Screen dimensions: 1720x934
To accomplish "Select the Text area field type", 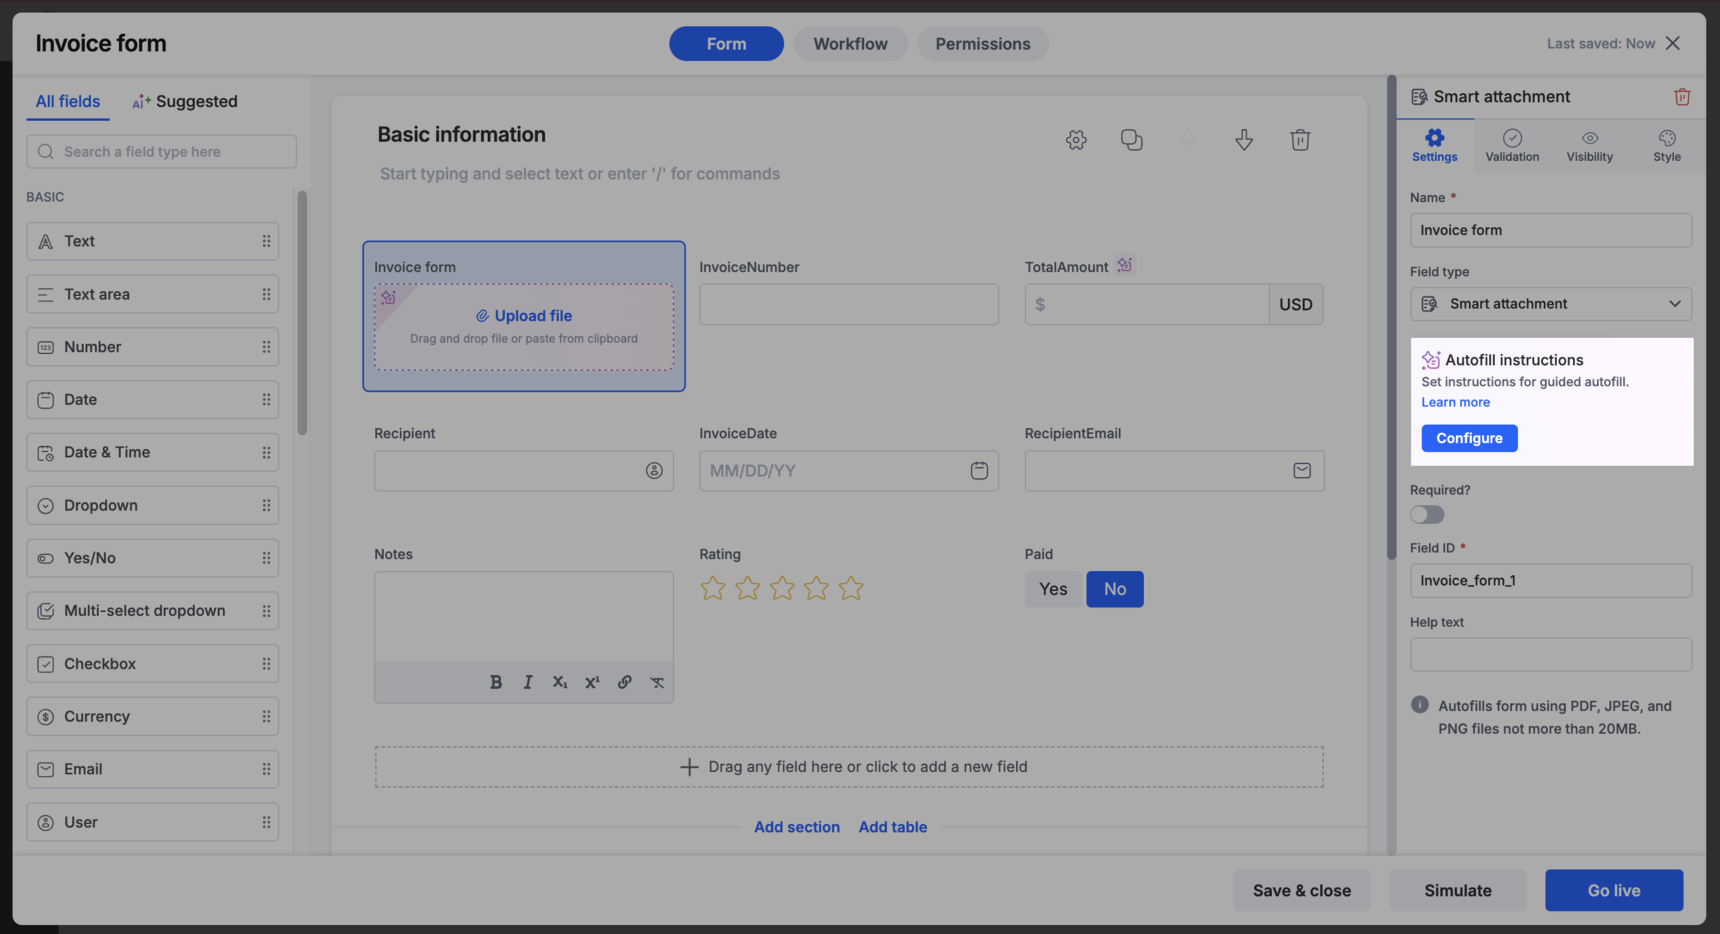I will tap(152, 294).
